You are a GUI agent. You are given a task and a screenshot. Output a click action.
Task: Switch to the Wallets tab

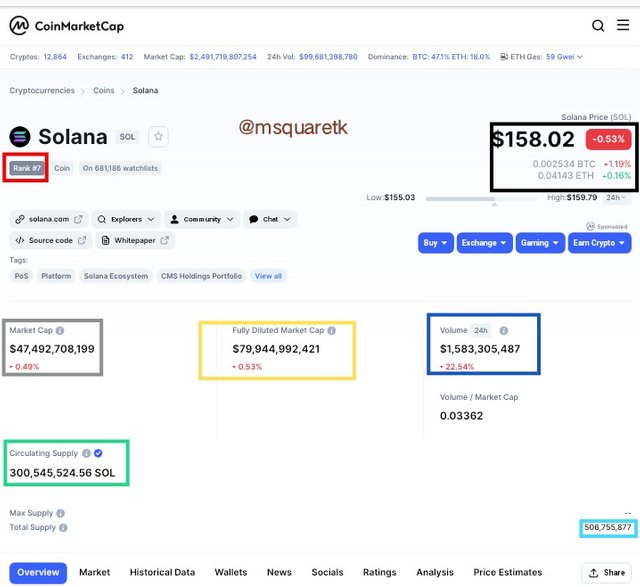(231, 573)
